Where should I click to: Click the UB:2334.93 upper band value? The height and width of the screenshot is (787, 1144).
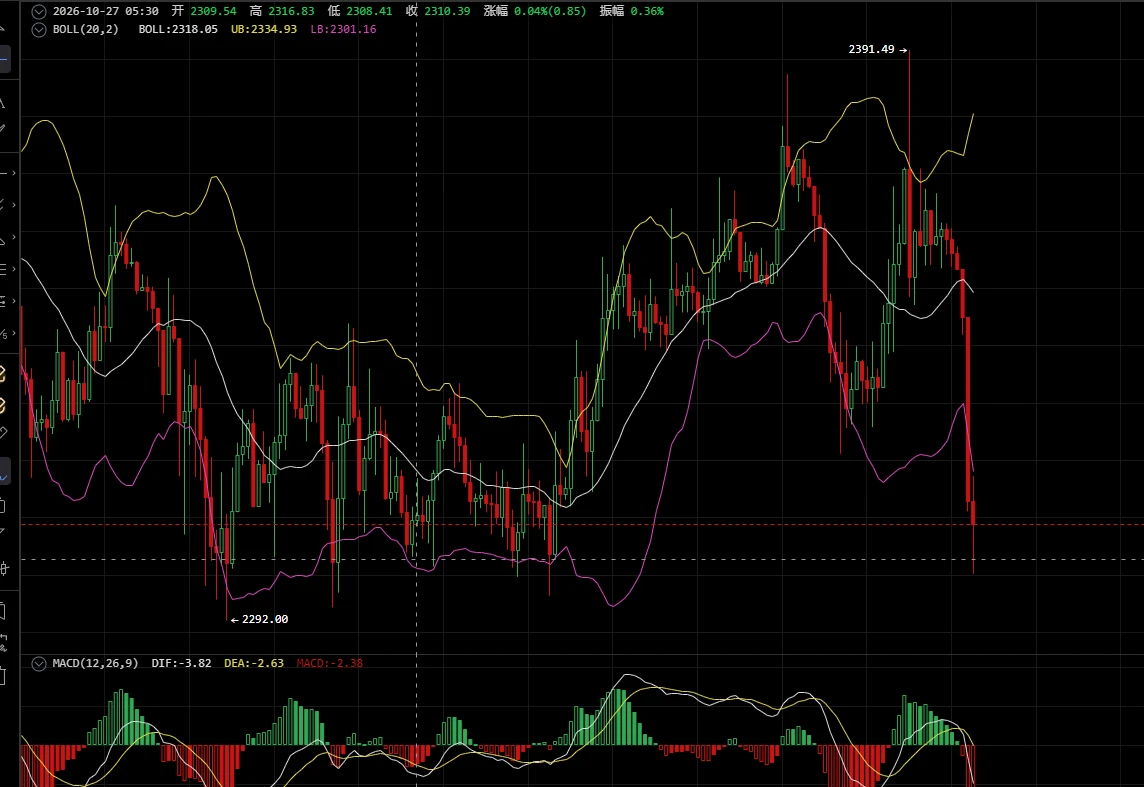tap(263, 29)
